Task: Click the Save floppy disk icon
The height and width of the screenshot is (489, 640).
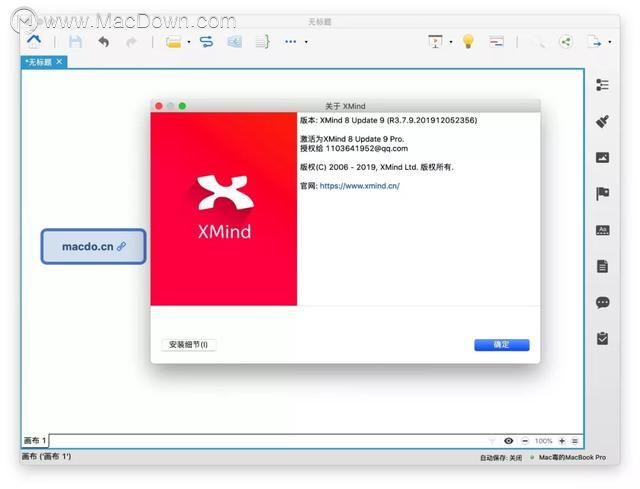Action: tap(76, 42)
